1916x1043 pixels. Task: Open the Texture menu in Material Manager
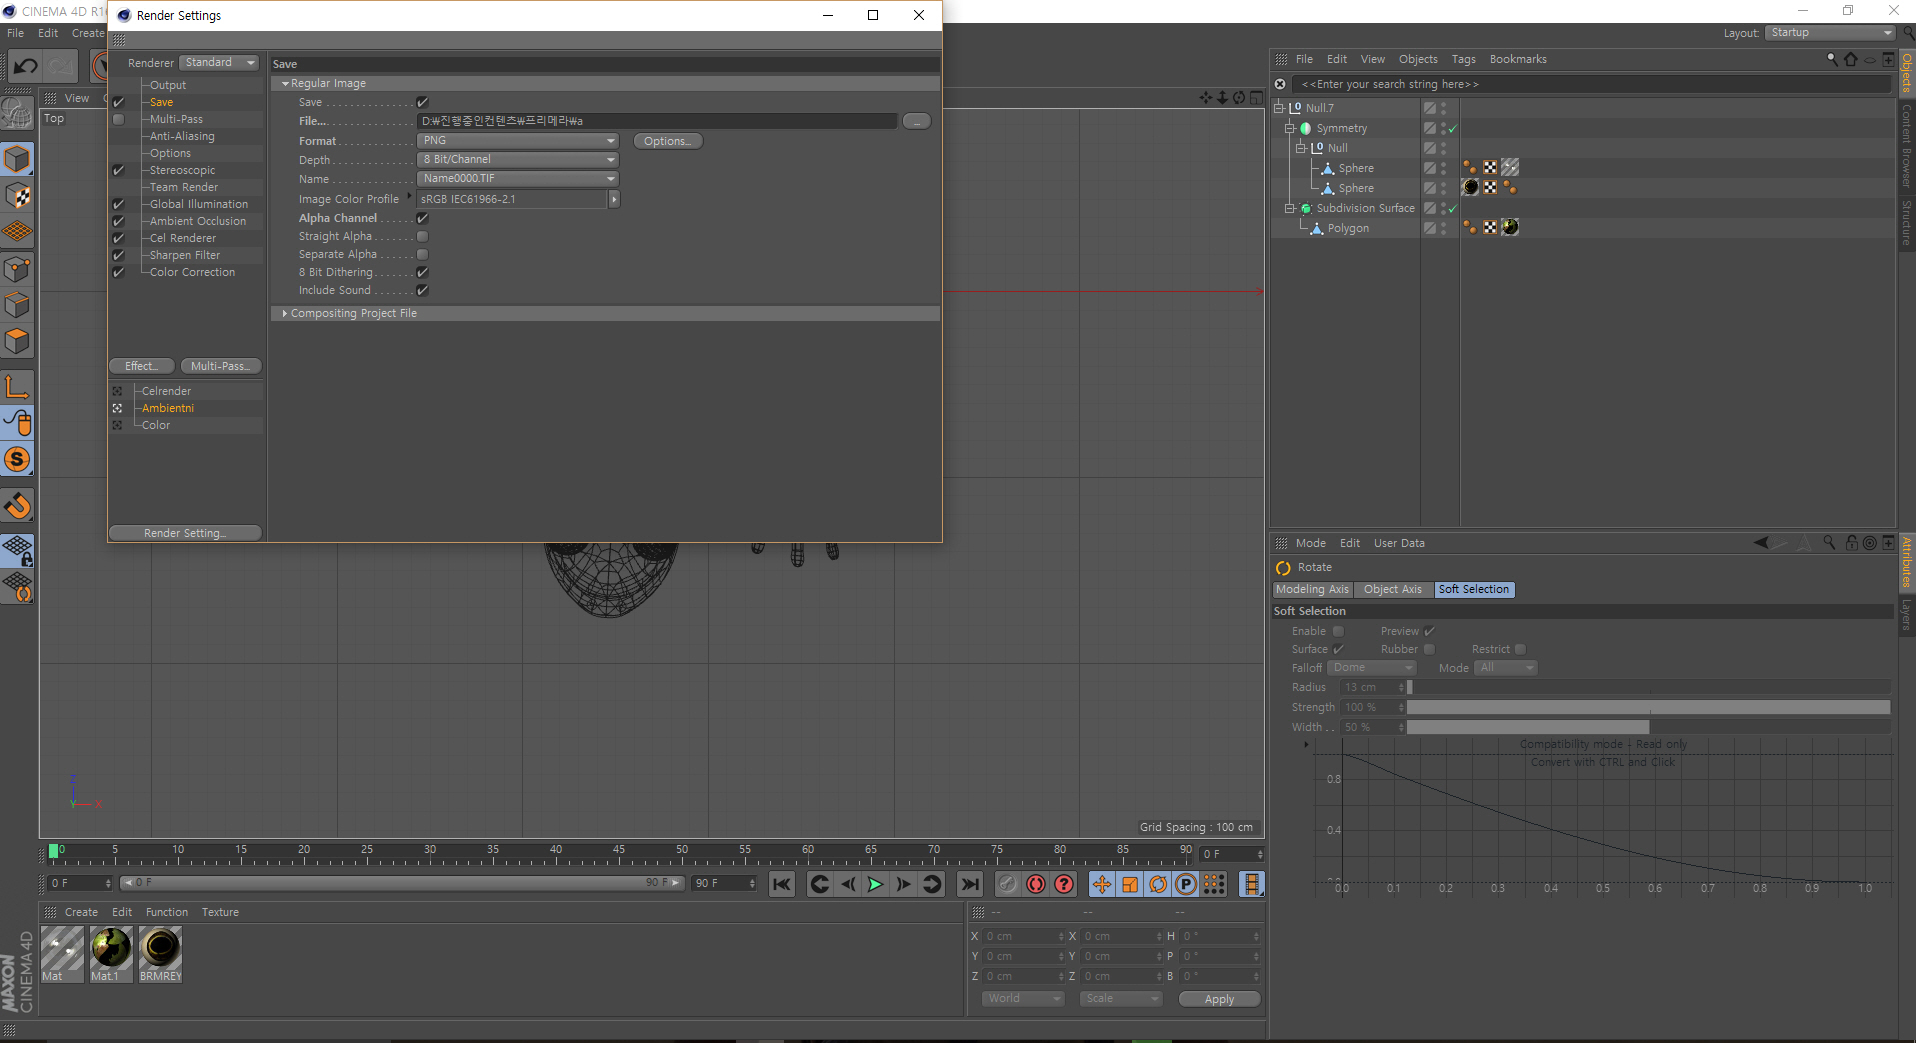(220, 912)
